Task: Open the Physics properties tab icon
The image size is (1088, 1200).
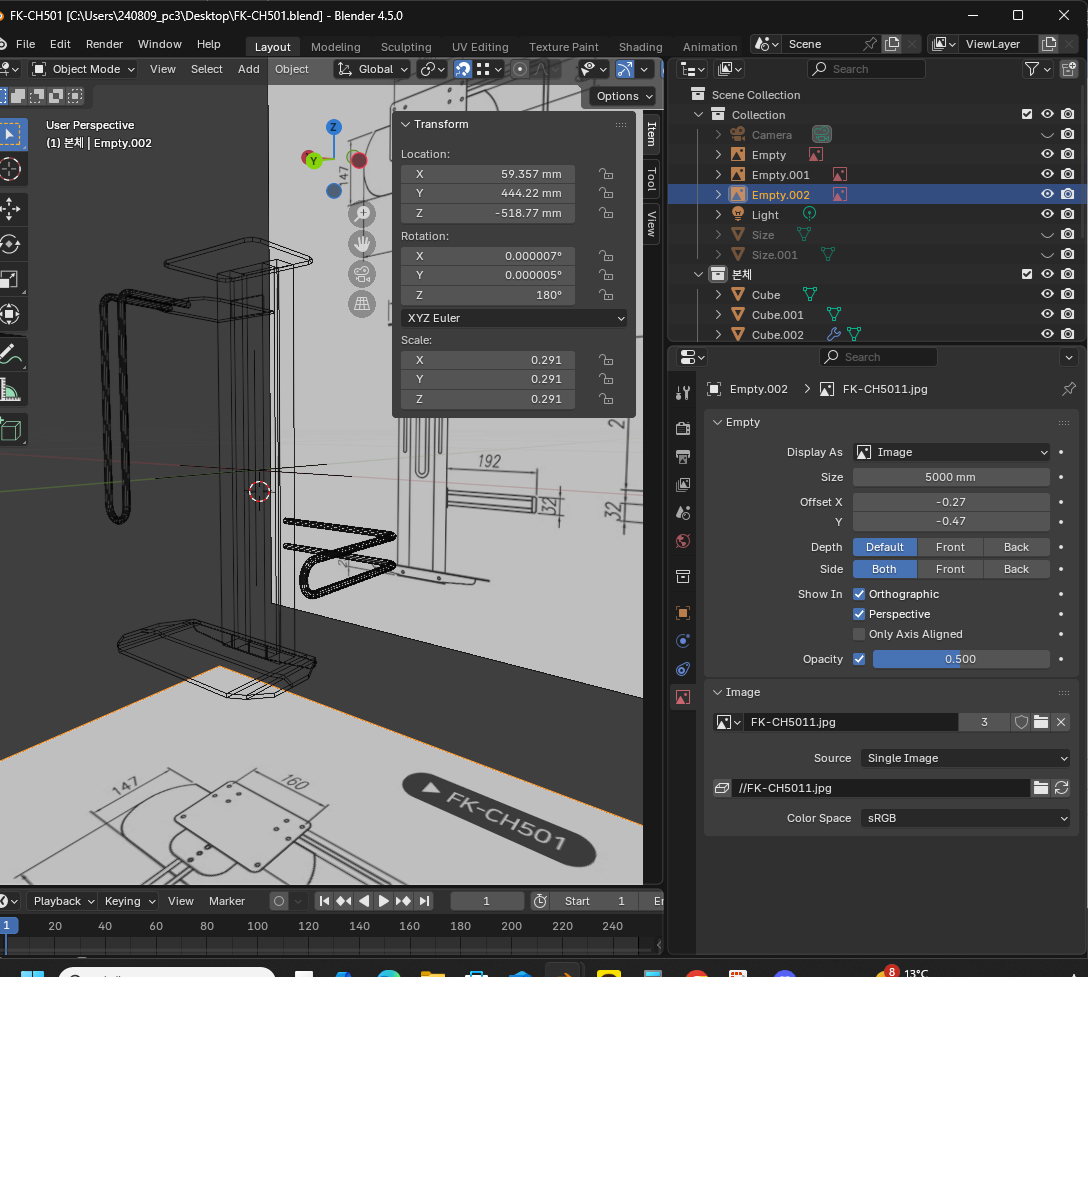Action: (683, 641)
